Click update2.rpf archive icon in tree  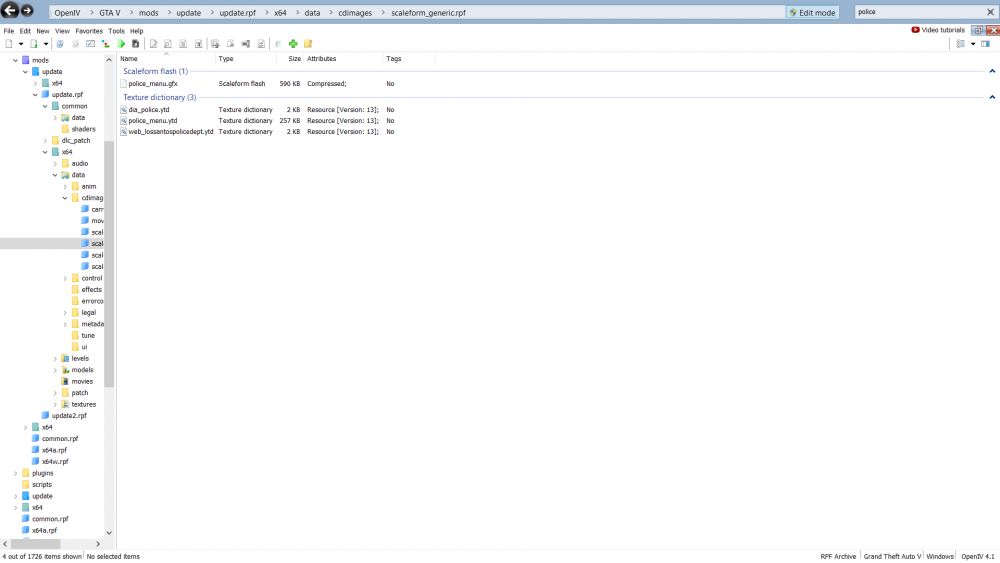[x=45, y=416]
